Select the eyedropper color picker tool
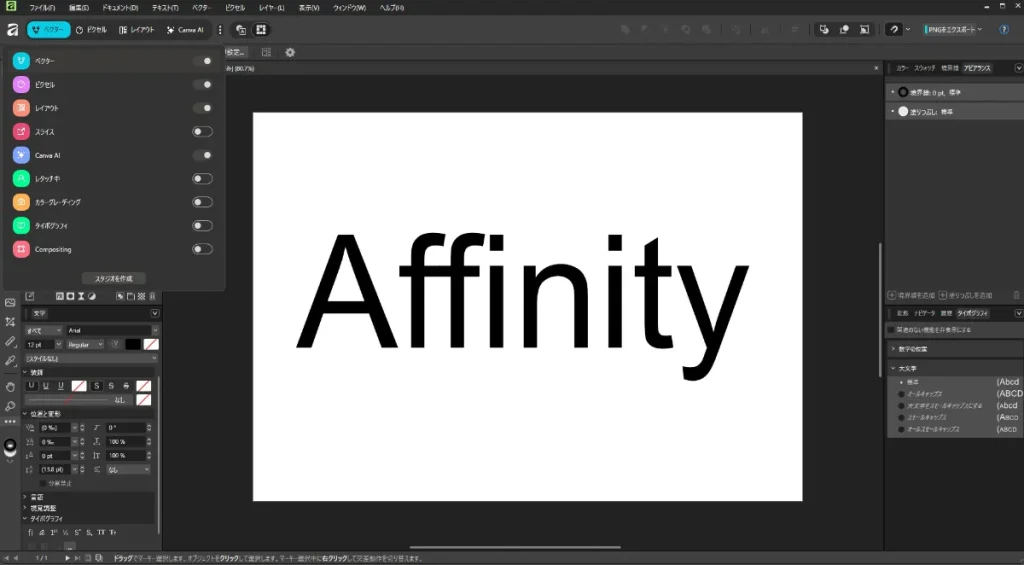The image size is (1024, 565). click(x=10, y=361)
